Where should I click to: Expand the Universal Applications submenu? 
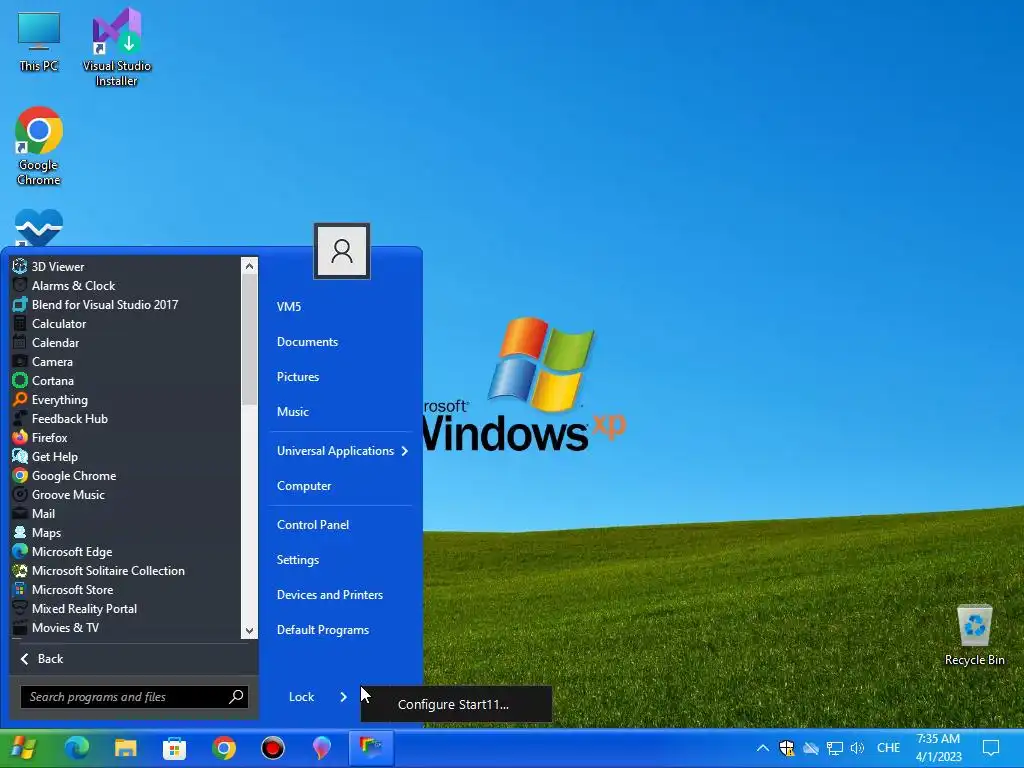341,451
